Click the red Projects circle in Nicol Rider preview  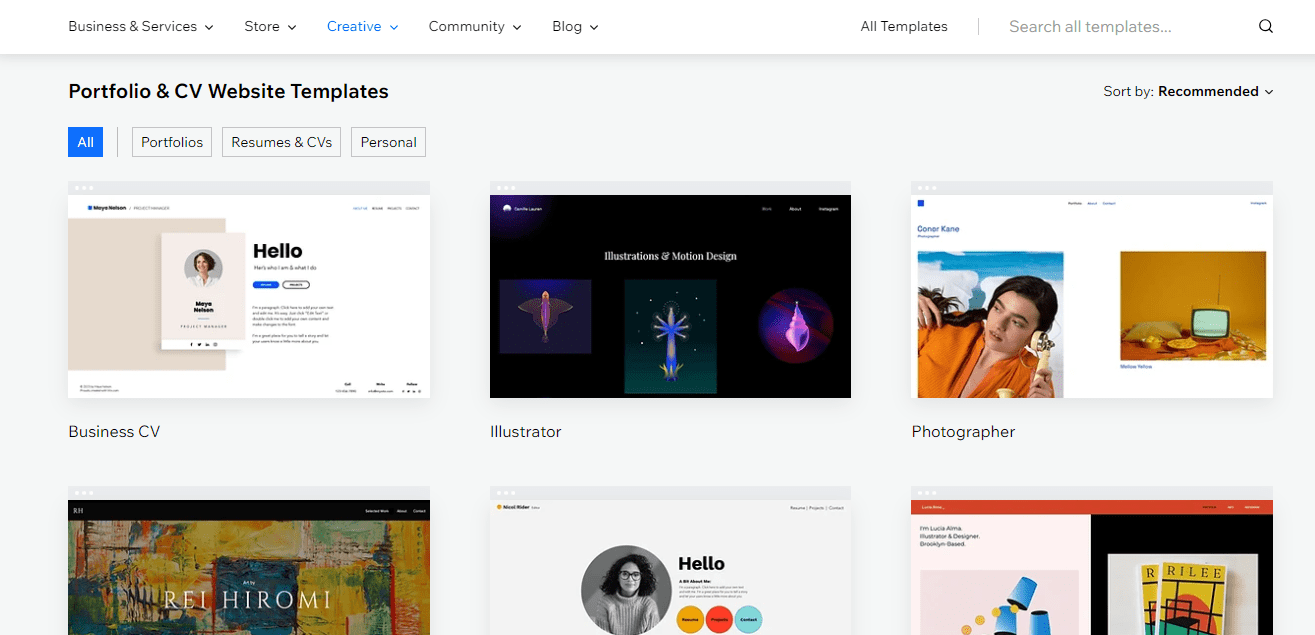point(719,619)
